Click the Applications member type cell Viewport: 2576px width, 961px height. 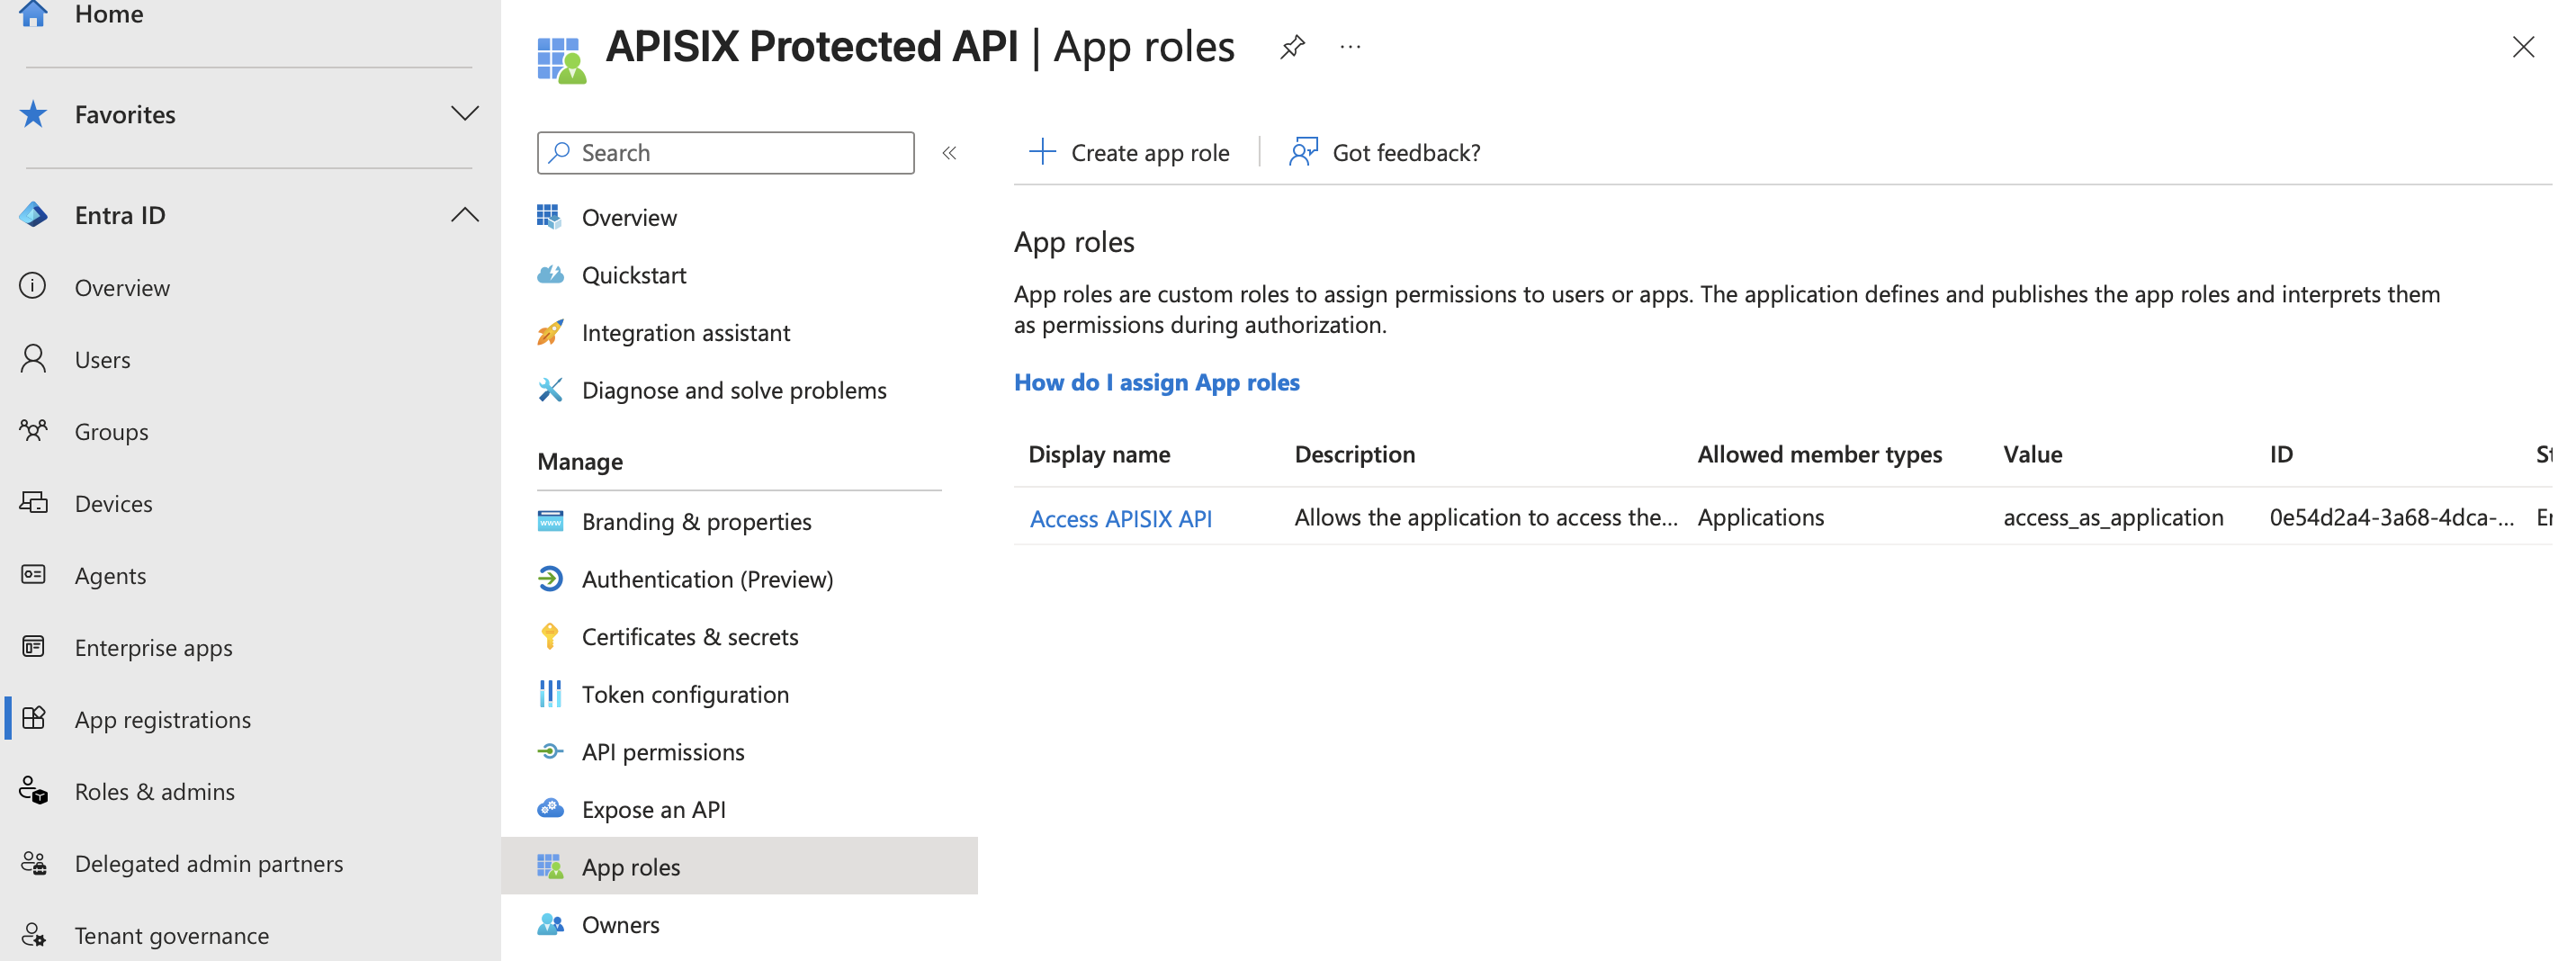1760,518
